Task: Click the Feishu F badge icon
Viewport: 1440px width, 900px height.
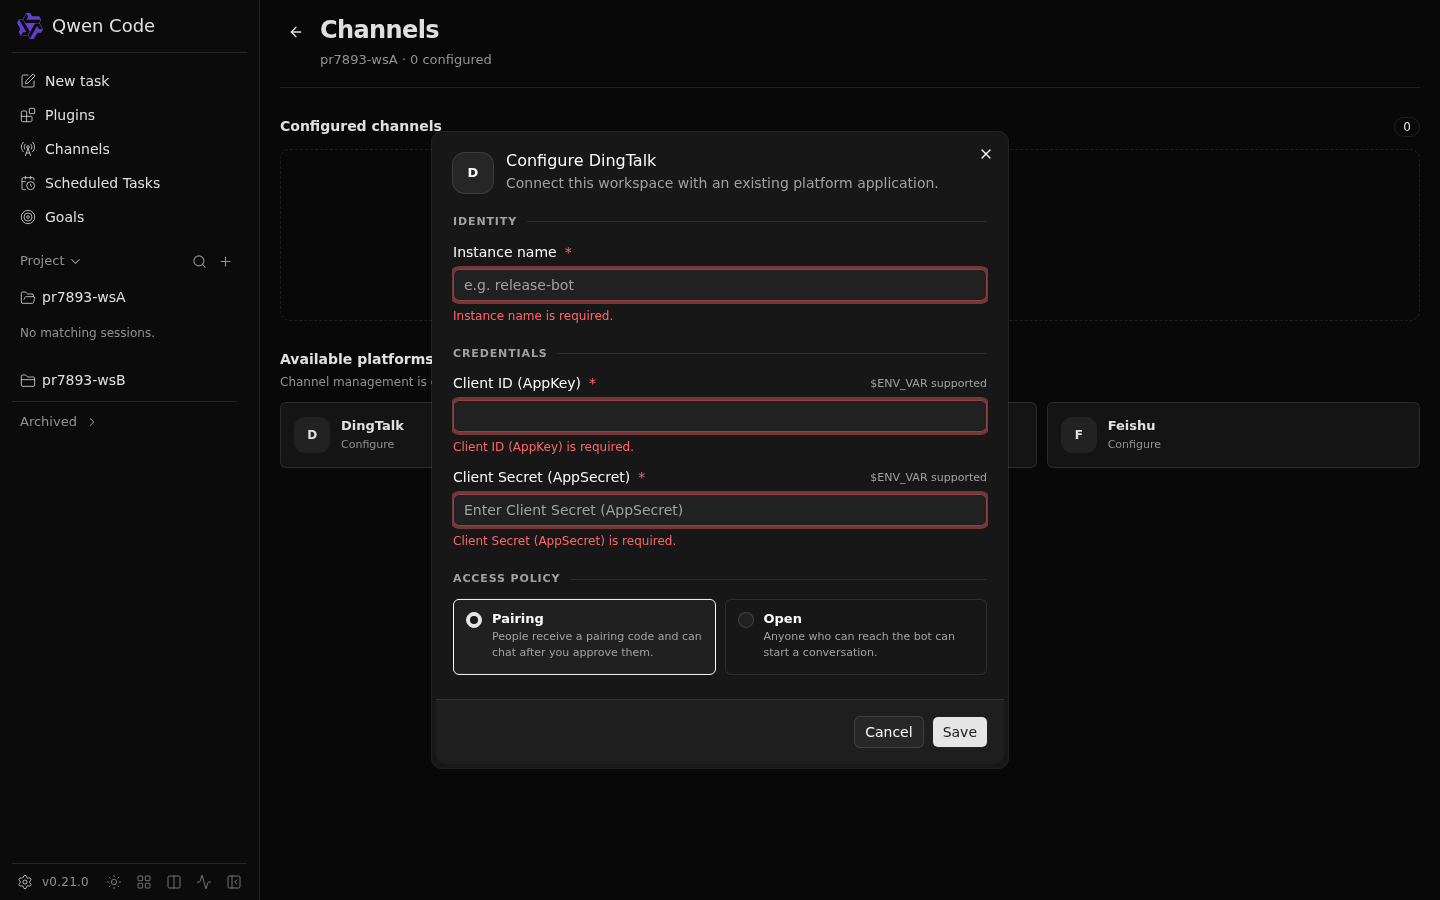Action: coord(1079,435)
